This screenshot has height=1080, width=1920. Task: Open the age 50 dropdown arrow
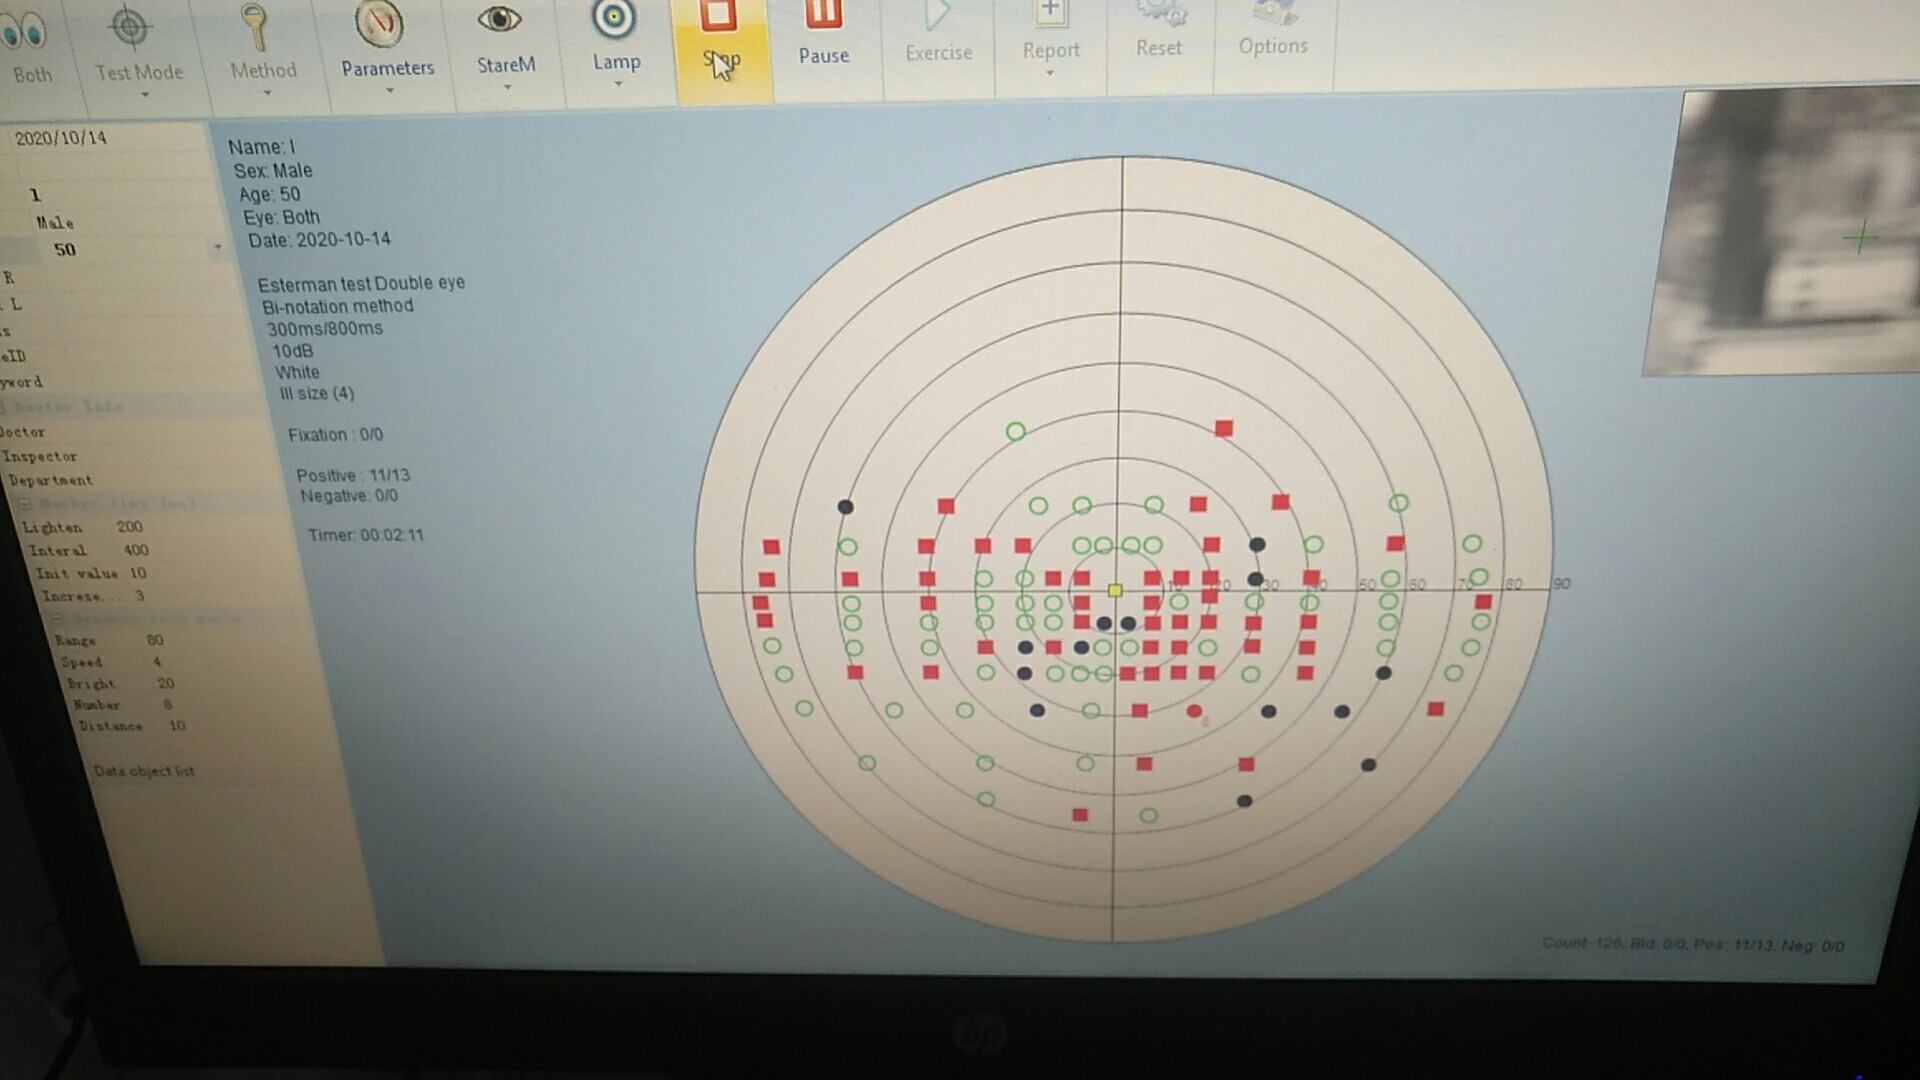(217, 247)
